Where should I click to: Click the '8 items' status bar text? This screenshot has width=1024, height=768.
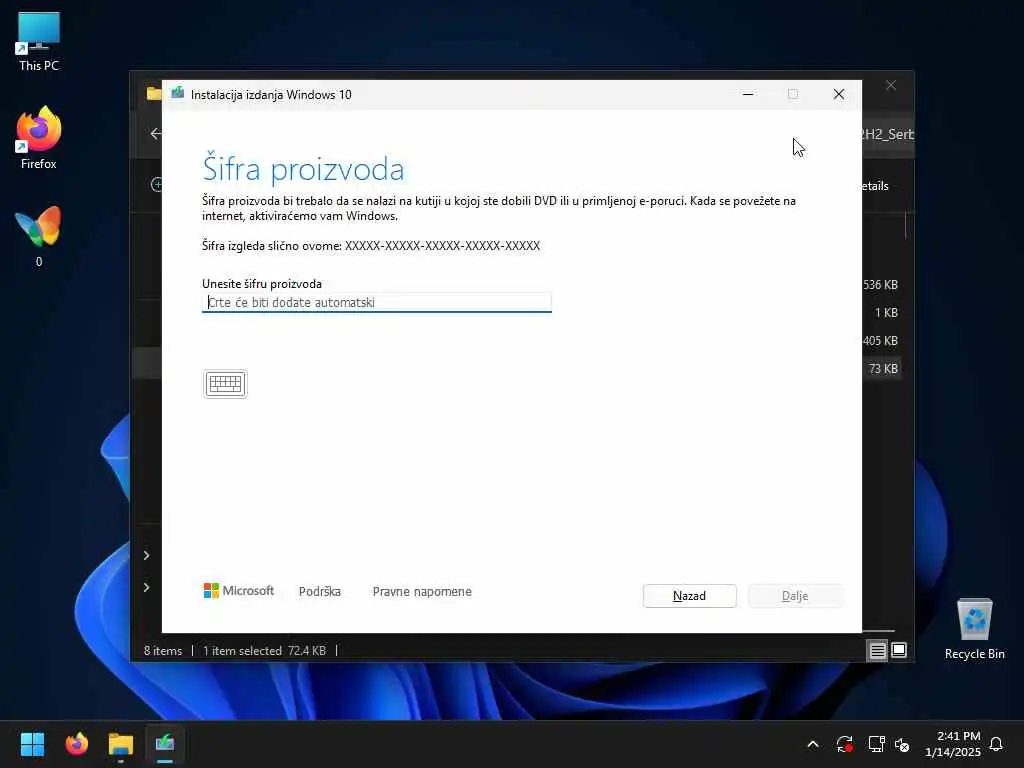(163, 650)
